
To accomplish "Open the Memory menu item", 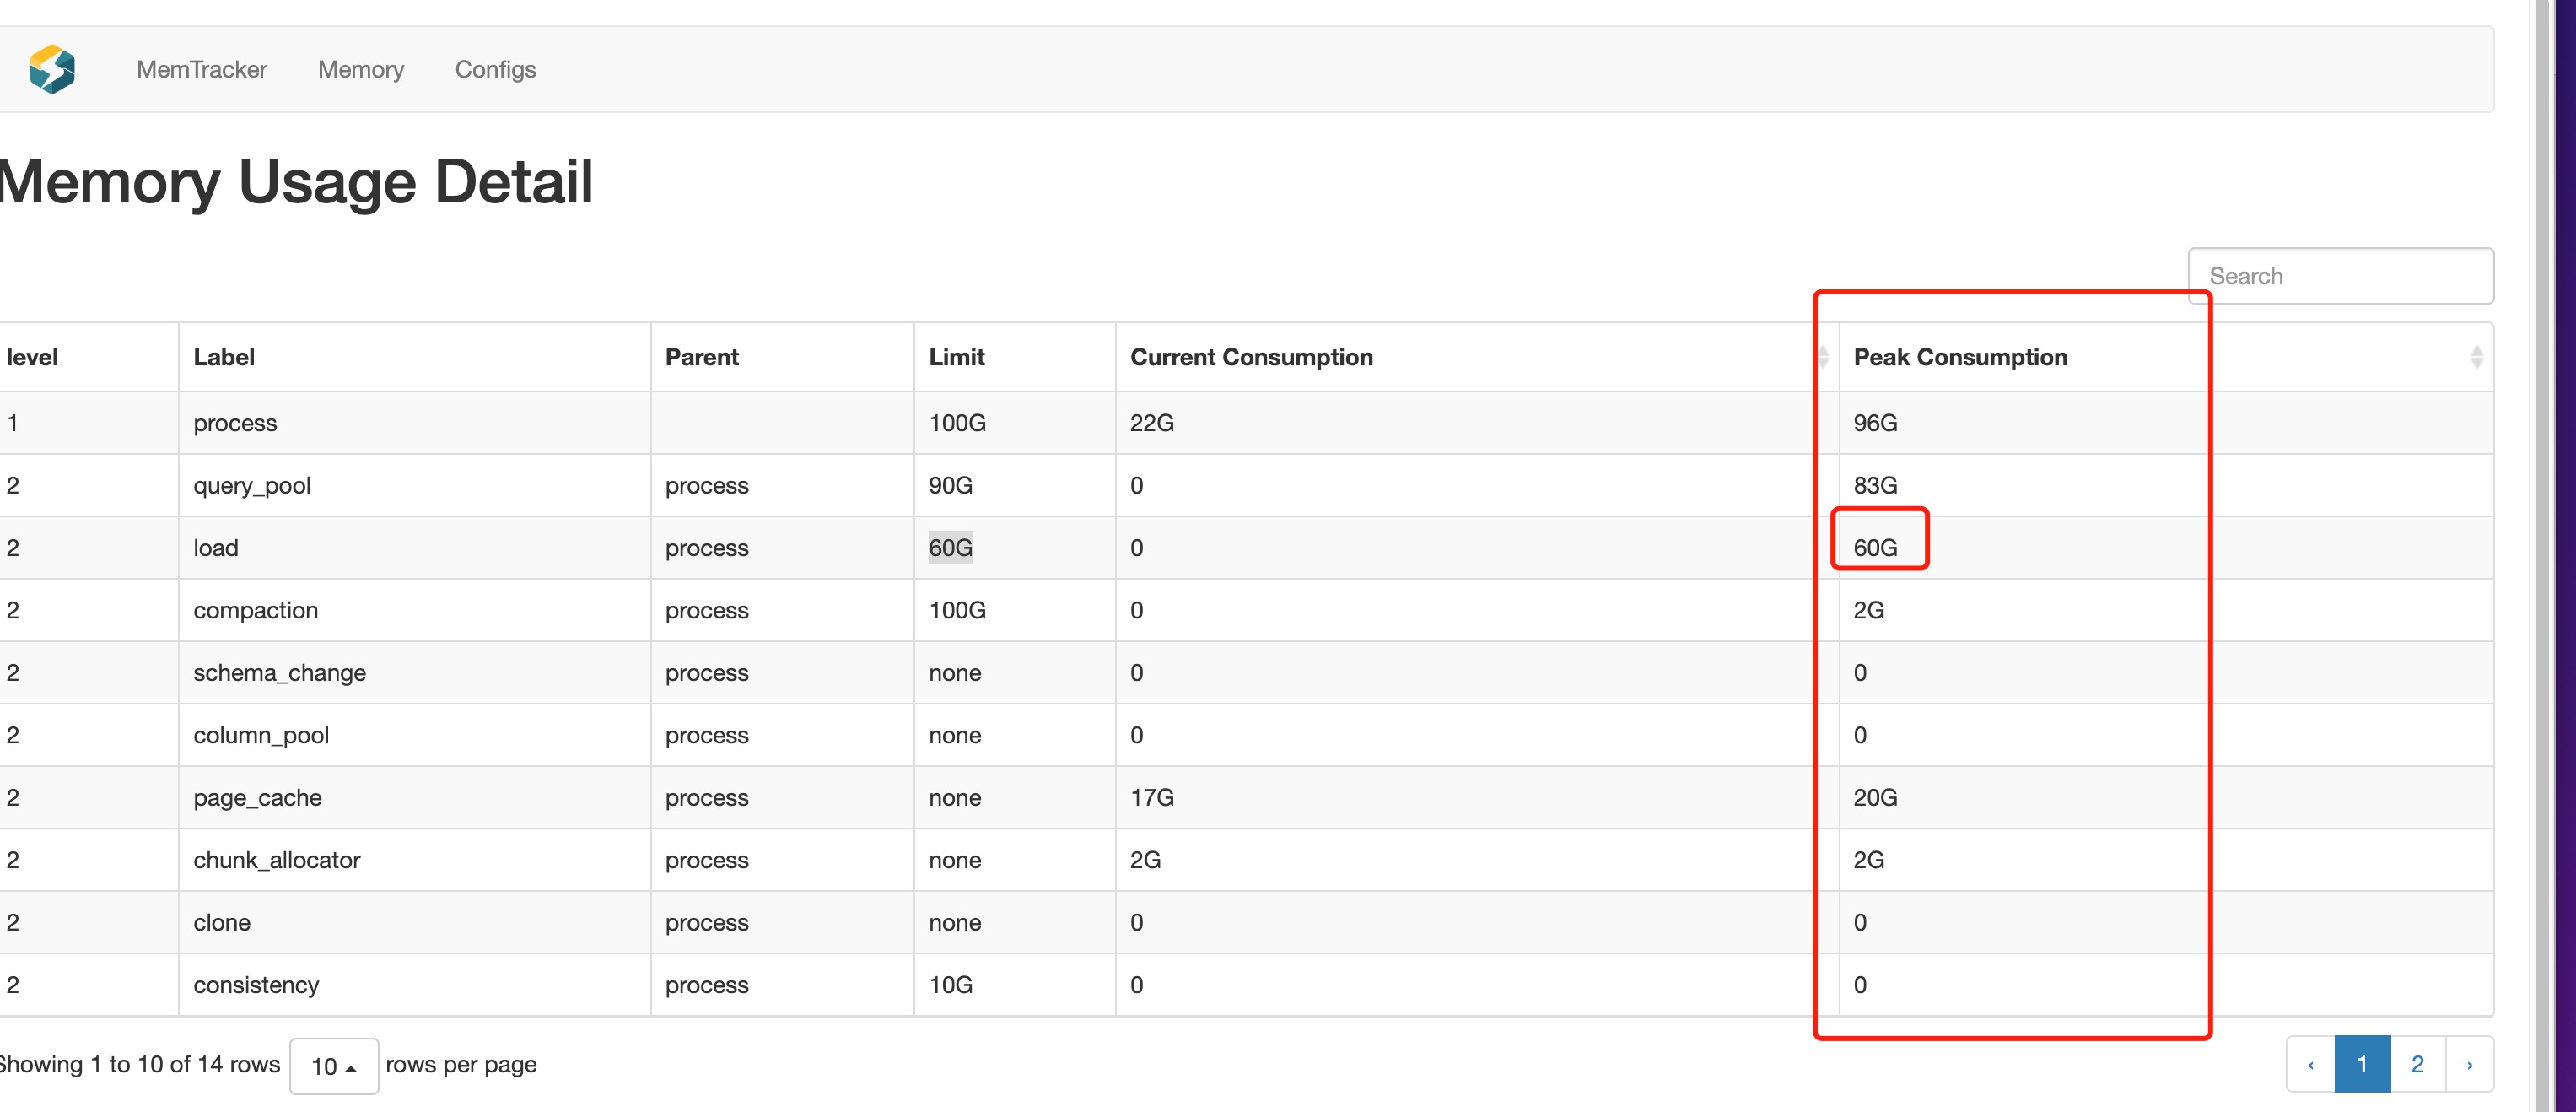I will coord(361,69).
